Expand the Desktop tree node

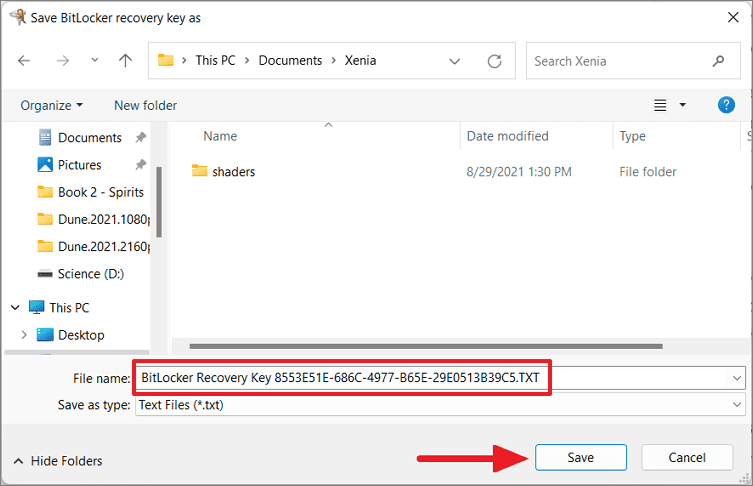click(24, 335)
